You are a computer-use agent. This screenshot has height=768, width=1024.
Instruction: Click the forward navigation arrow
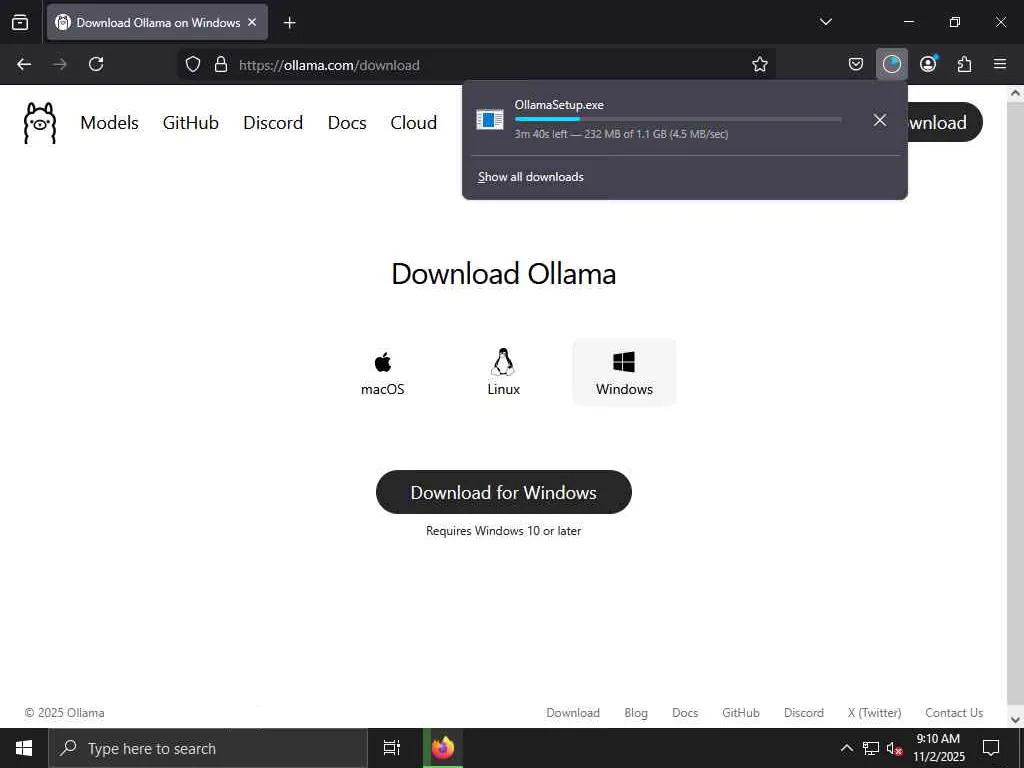tap(59, 64)
